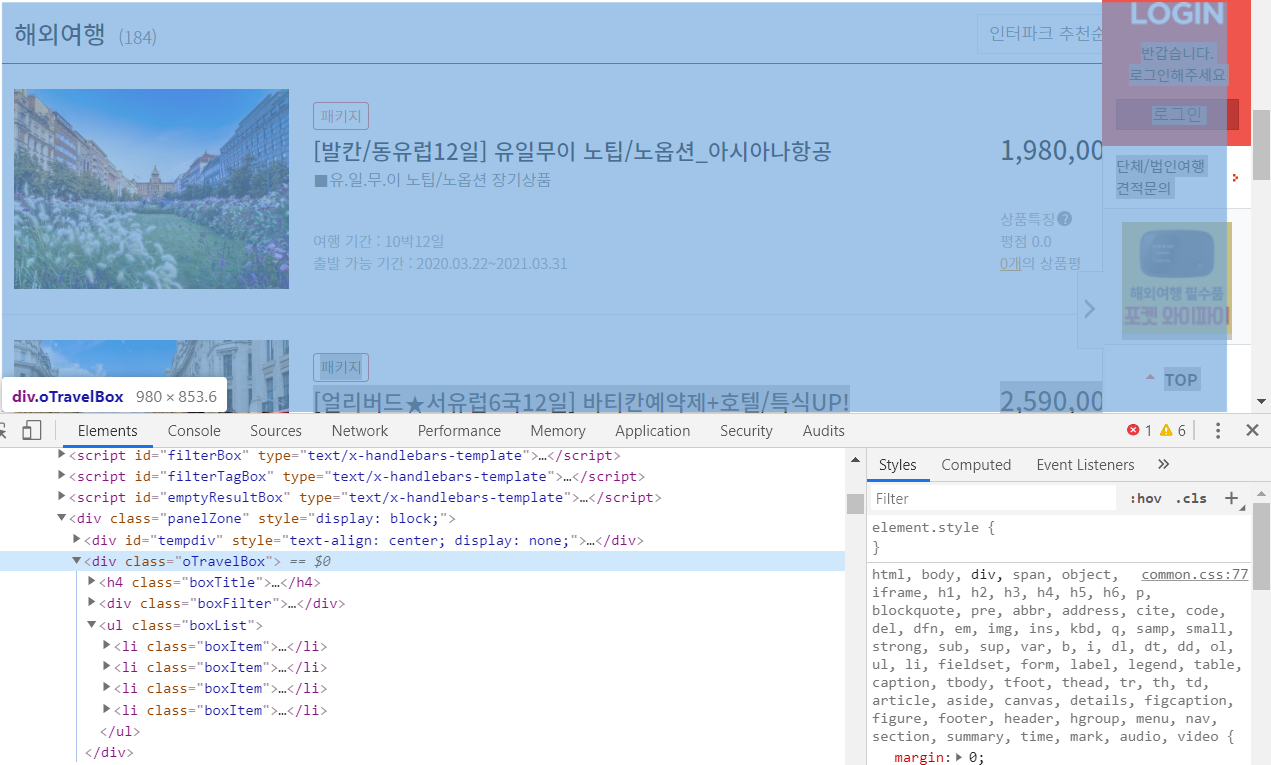Collapse the oTravelBox div node
1271x765 pixels.
[76, 561]
